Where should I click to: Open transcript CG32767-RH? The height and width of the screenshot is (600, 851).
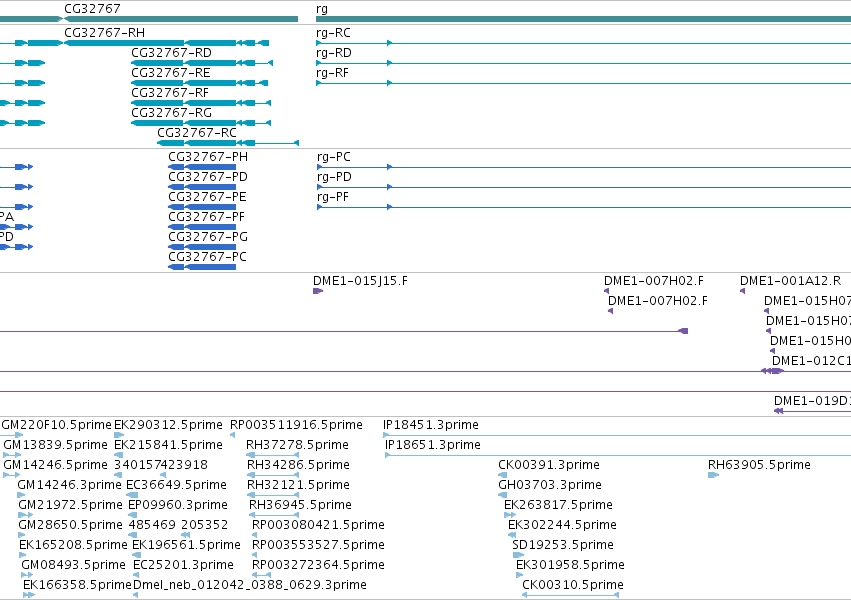(104, 33)
